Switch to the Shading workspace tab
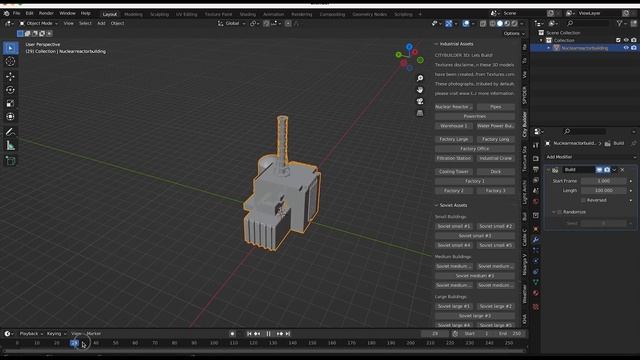The height and width of the screenshot is (360, 640). tap(247, 14)
